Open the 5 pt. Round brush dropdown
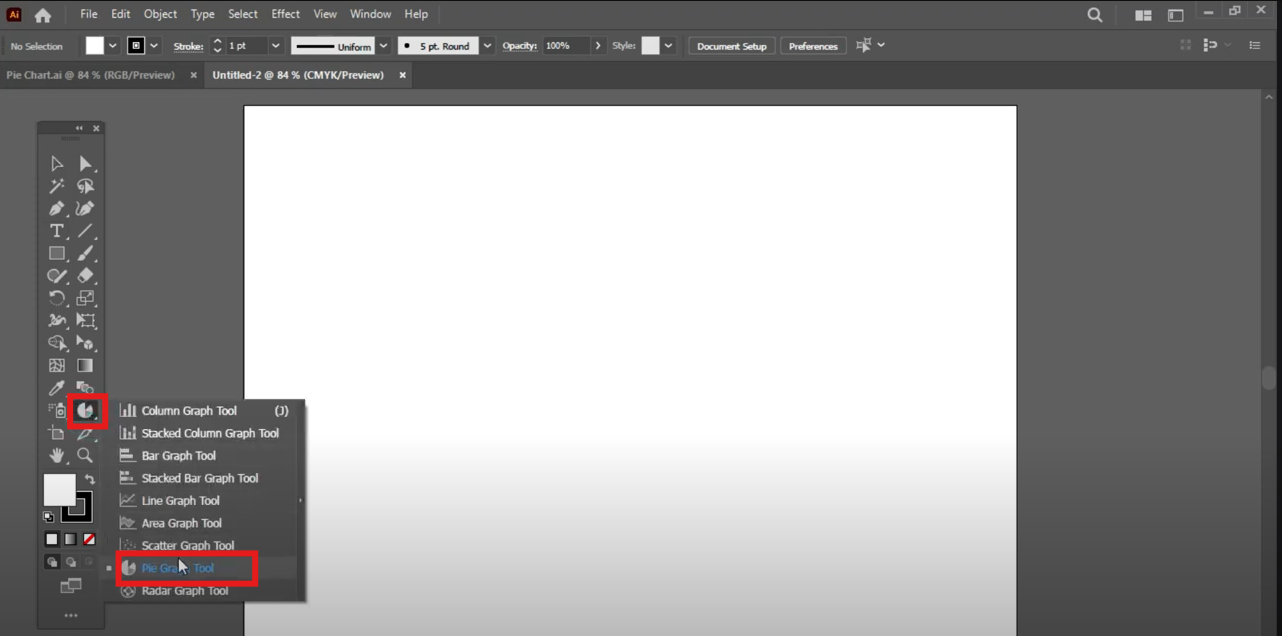Screen dimensions: 1282x636 (x=487, y=46)
